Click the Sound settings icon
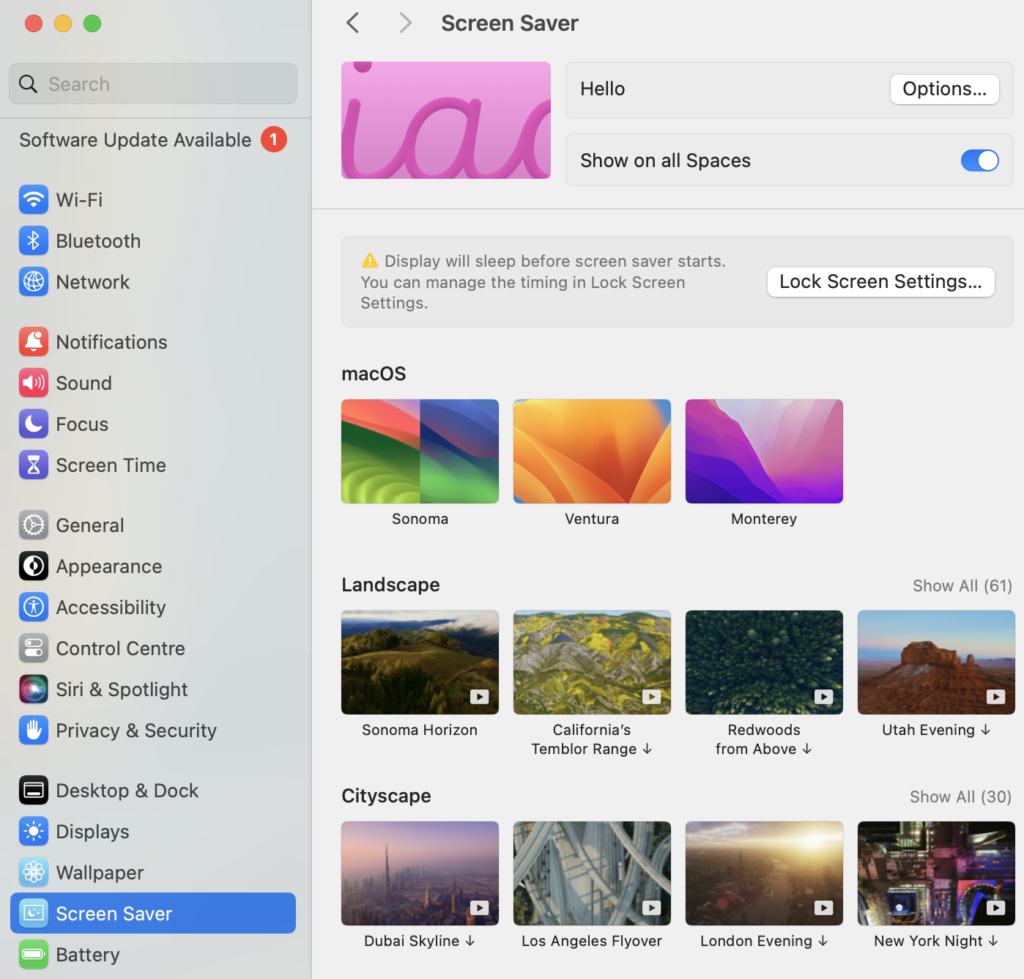This screenshot has width=1024, height=979. [32, 383]
